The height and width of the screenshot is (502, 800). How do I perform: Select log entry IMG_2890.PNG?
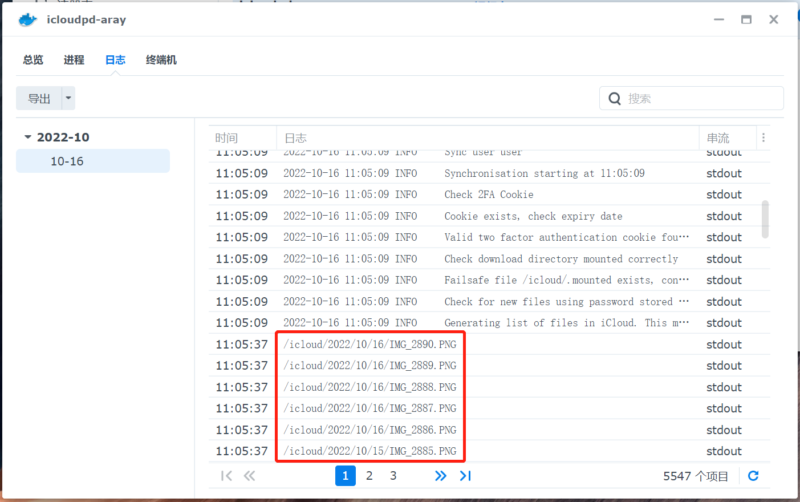489,344
